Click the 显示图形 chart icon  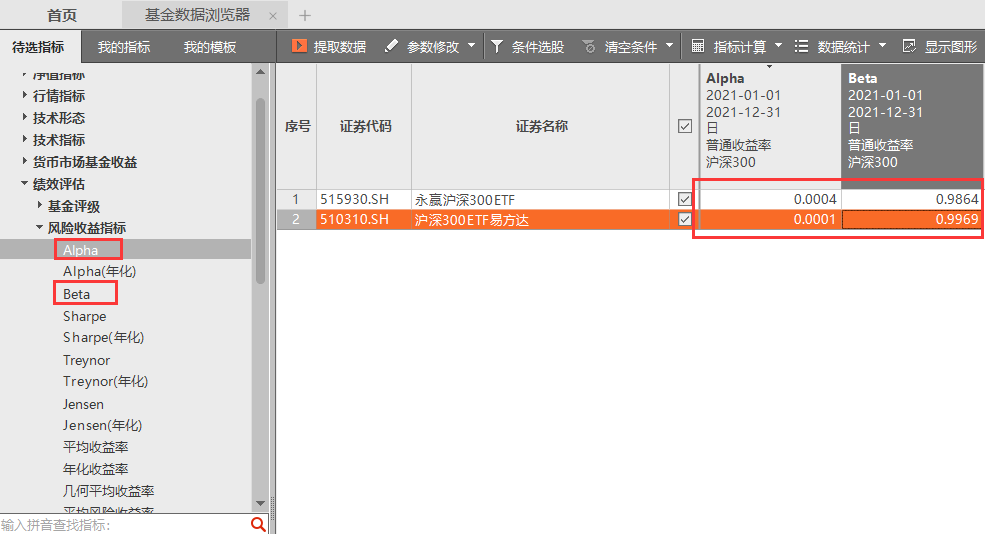tap(909, 46)
